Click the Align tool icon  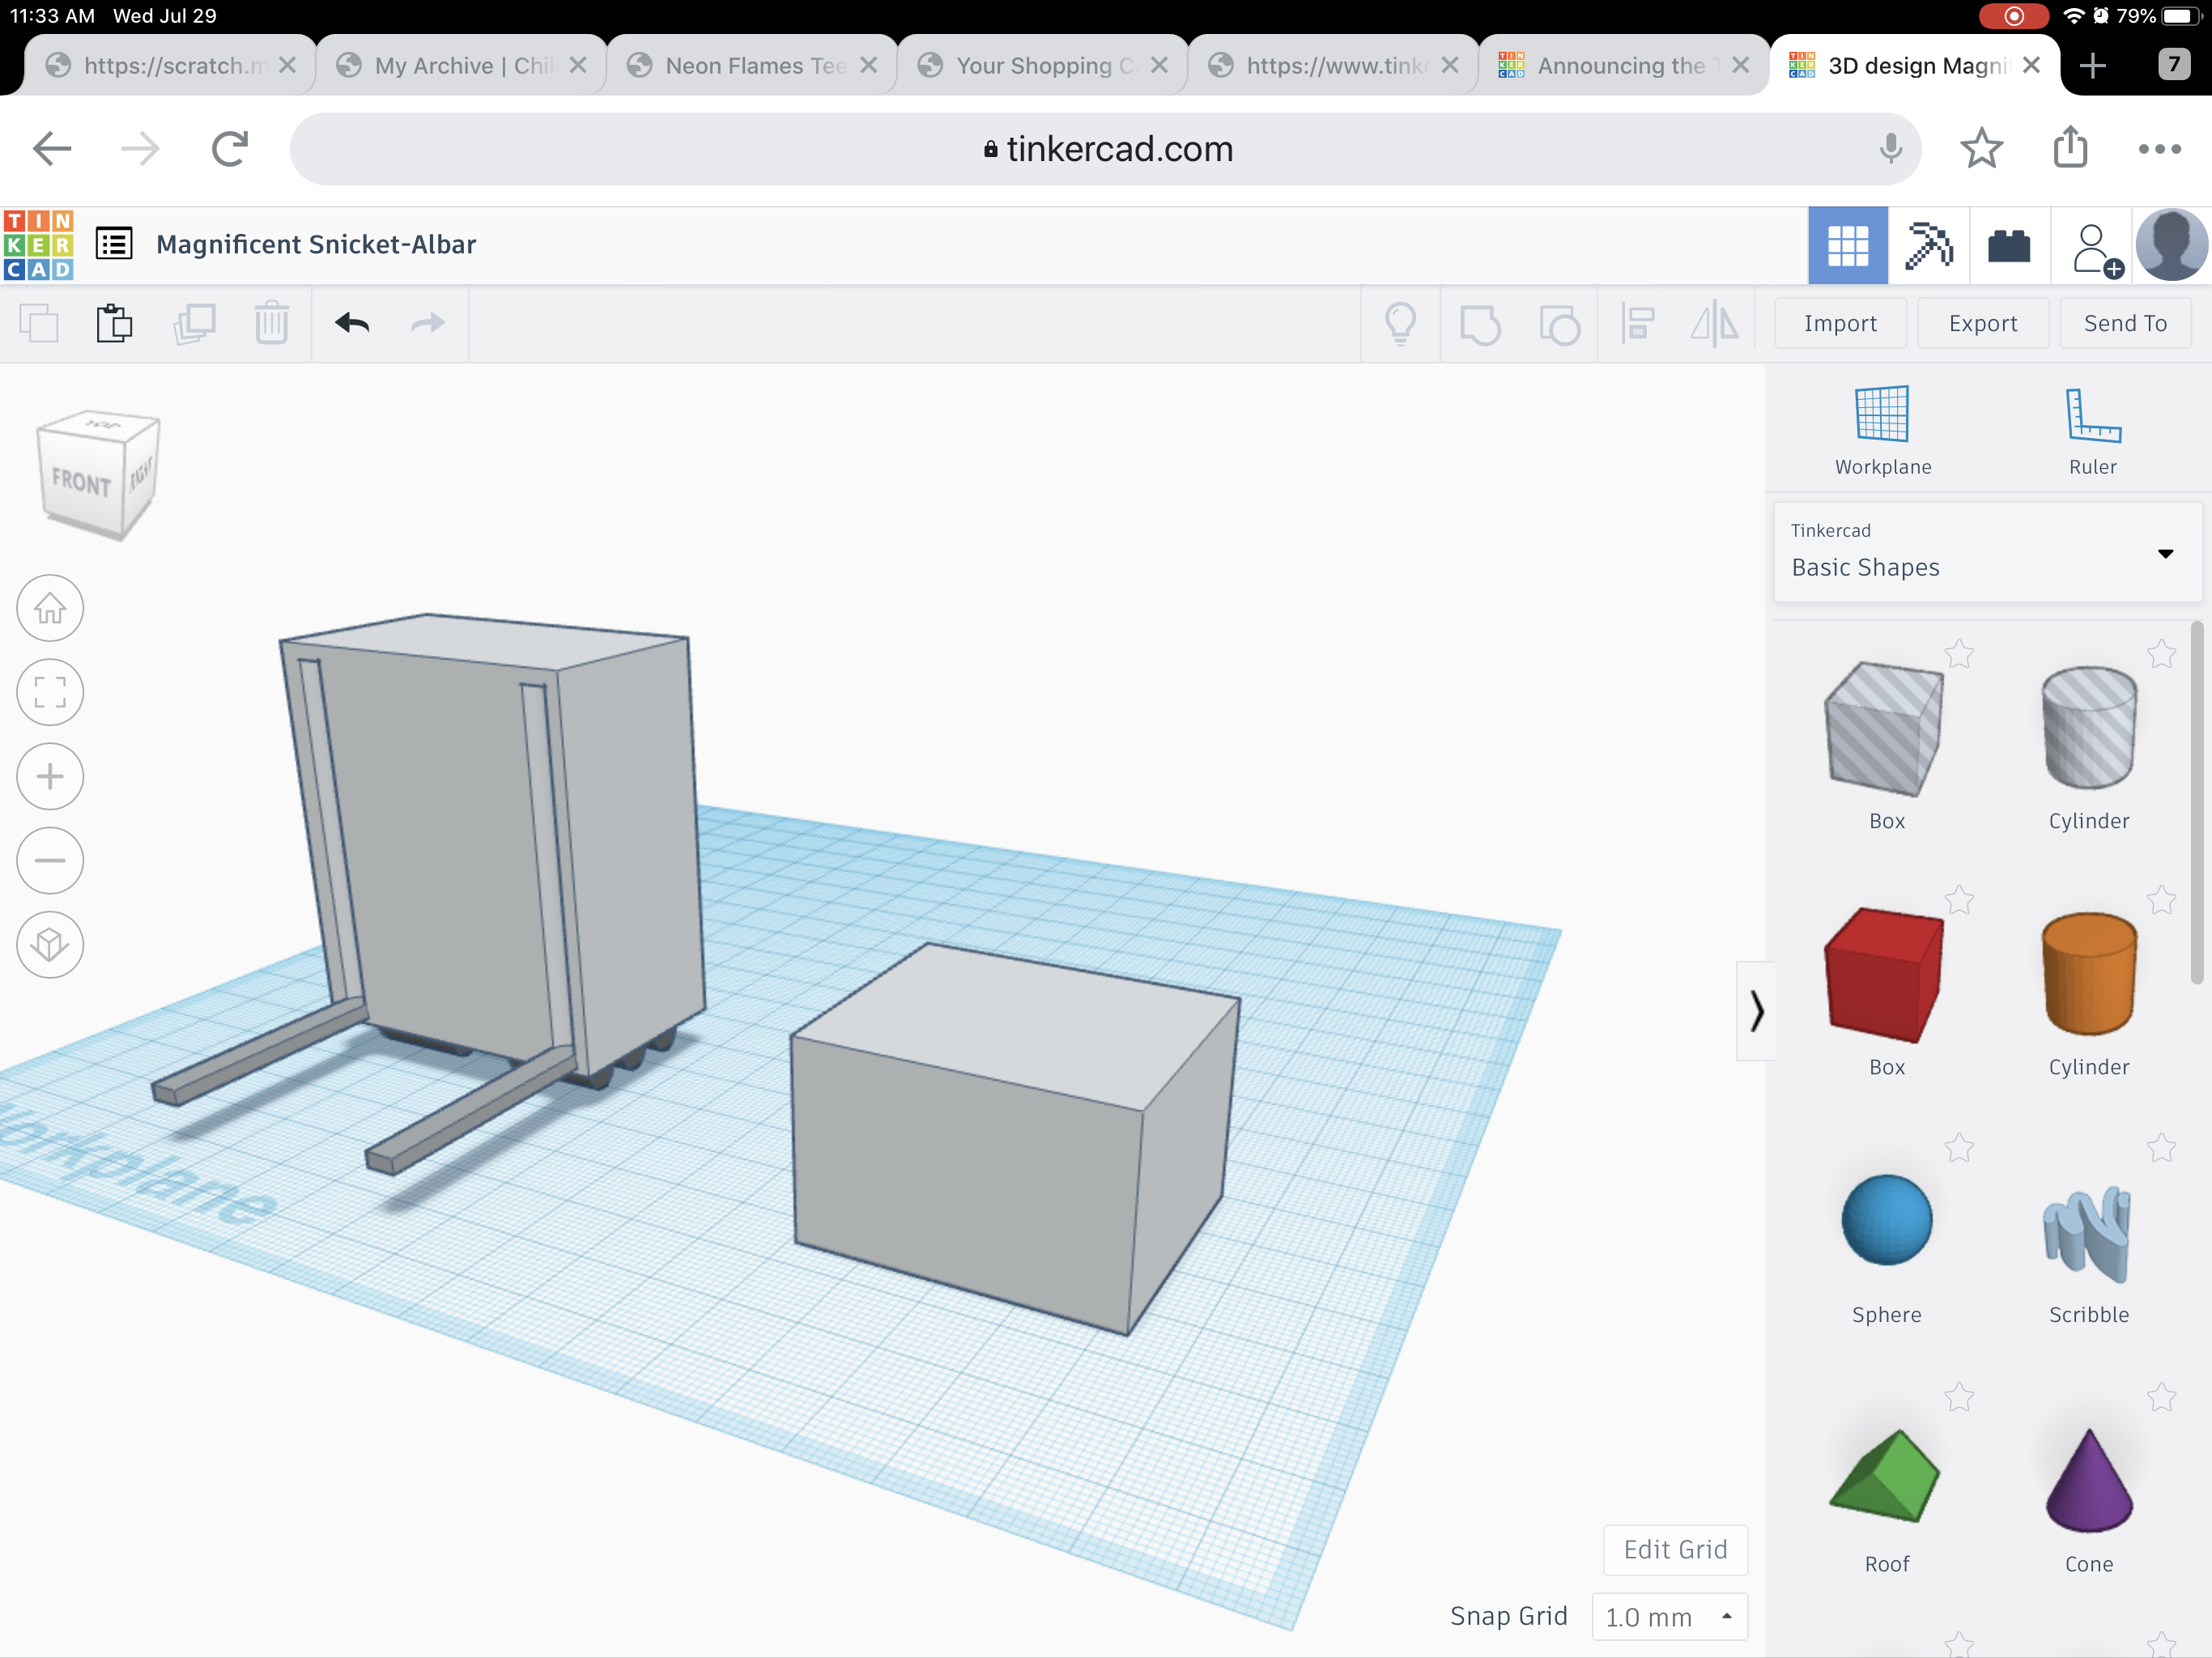(1637, 324)
